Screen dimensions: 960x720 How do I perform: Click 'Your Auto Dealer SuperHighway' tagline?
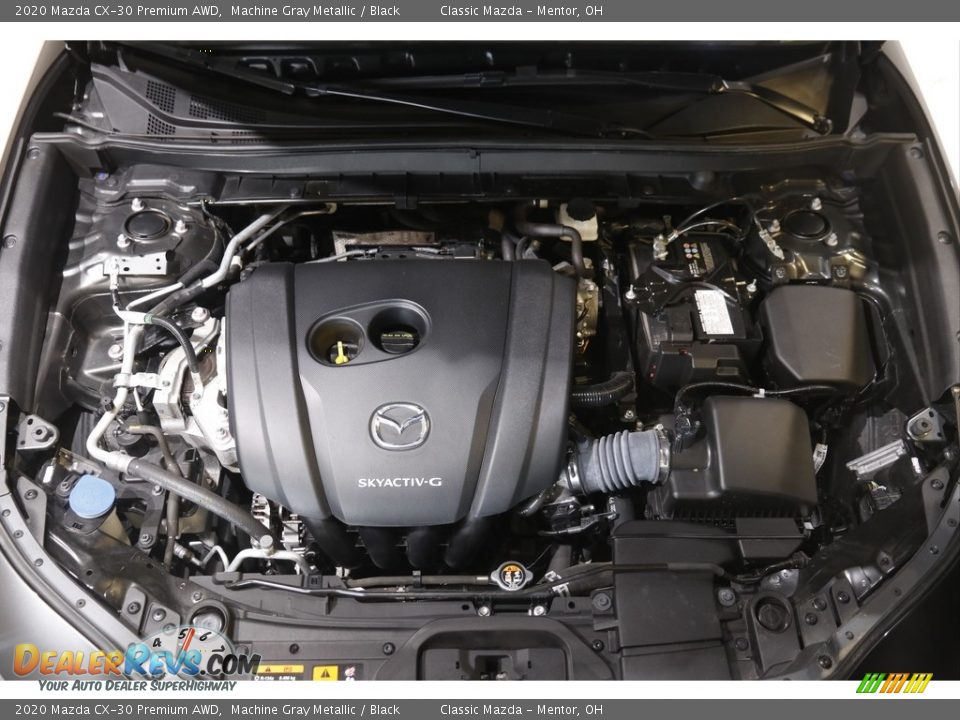pyautogui.click(x=137, y=685)
